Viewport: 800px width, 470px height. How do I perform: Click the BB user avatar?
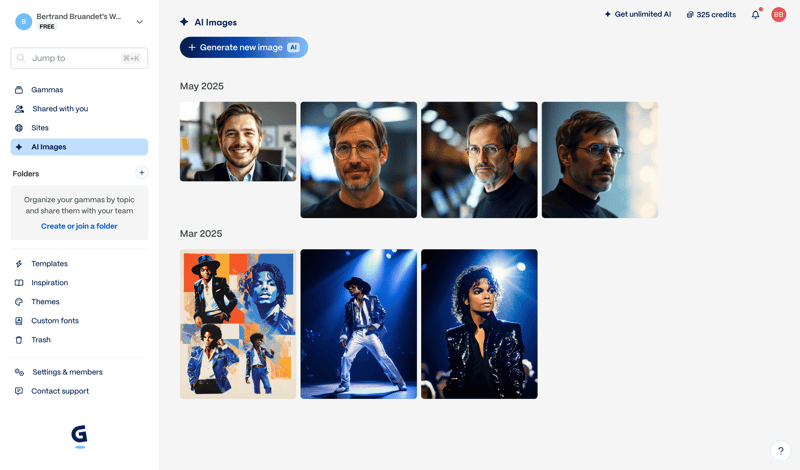coord(778,15)
